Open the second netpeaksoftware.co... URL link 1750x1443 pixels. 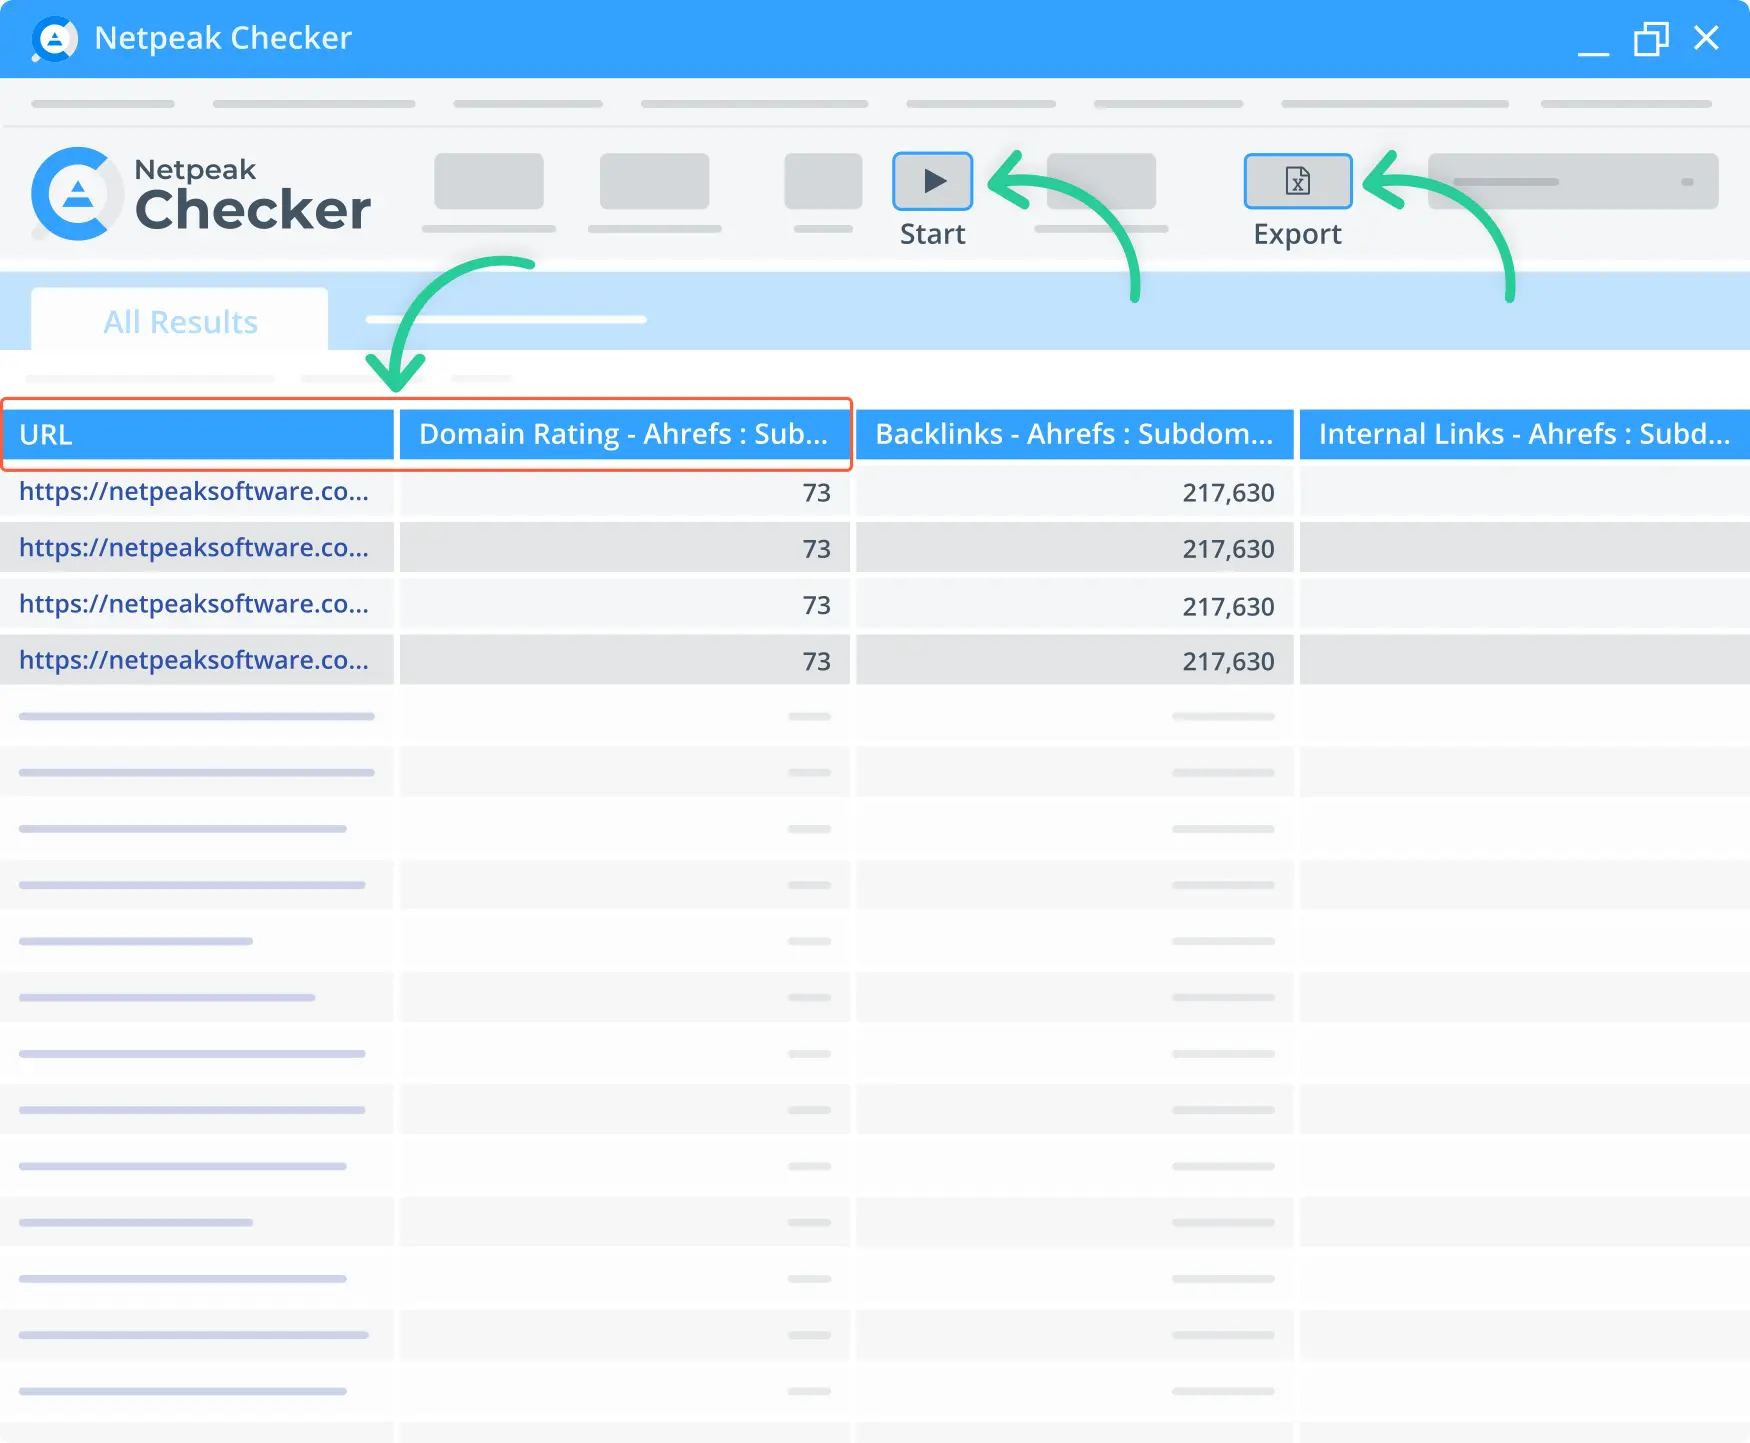194,547
